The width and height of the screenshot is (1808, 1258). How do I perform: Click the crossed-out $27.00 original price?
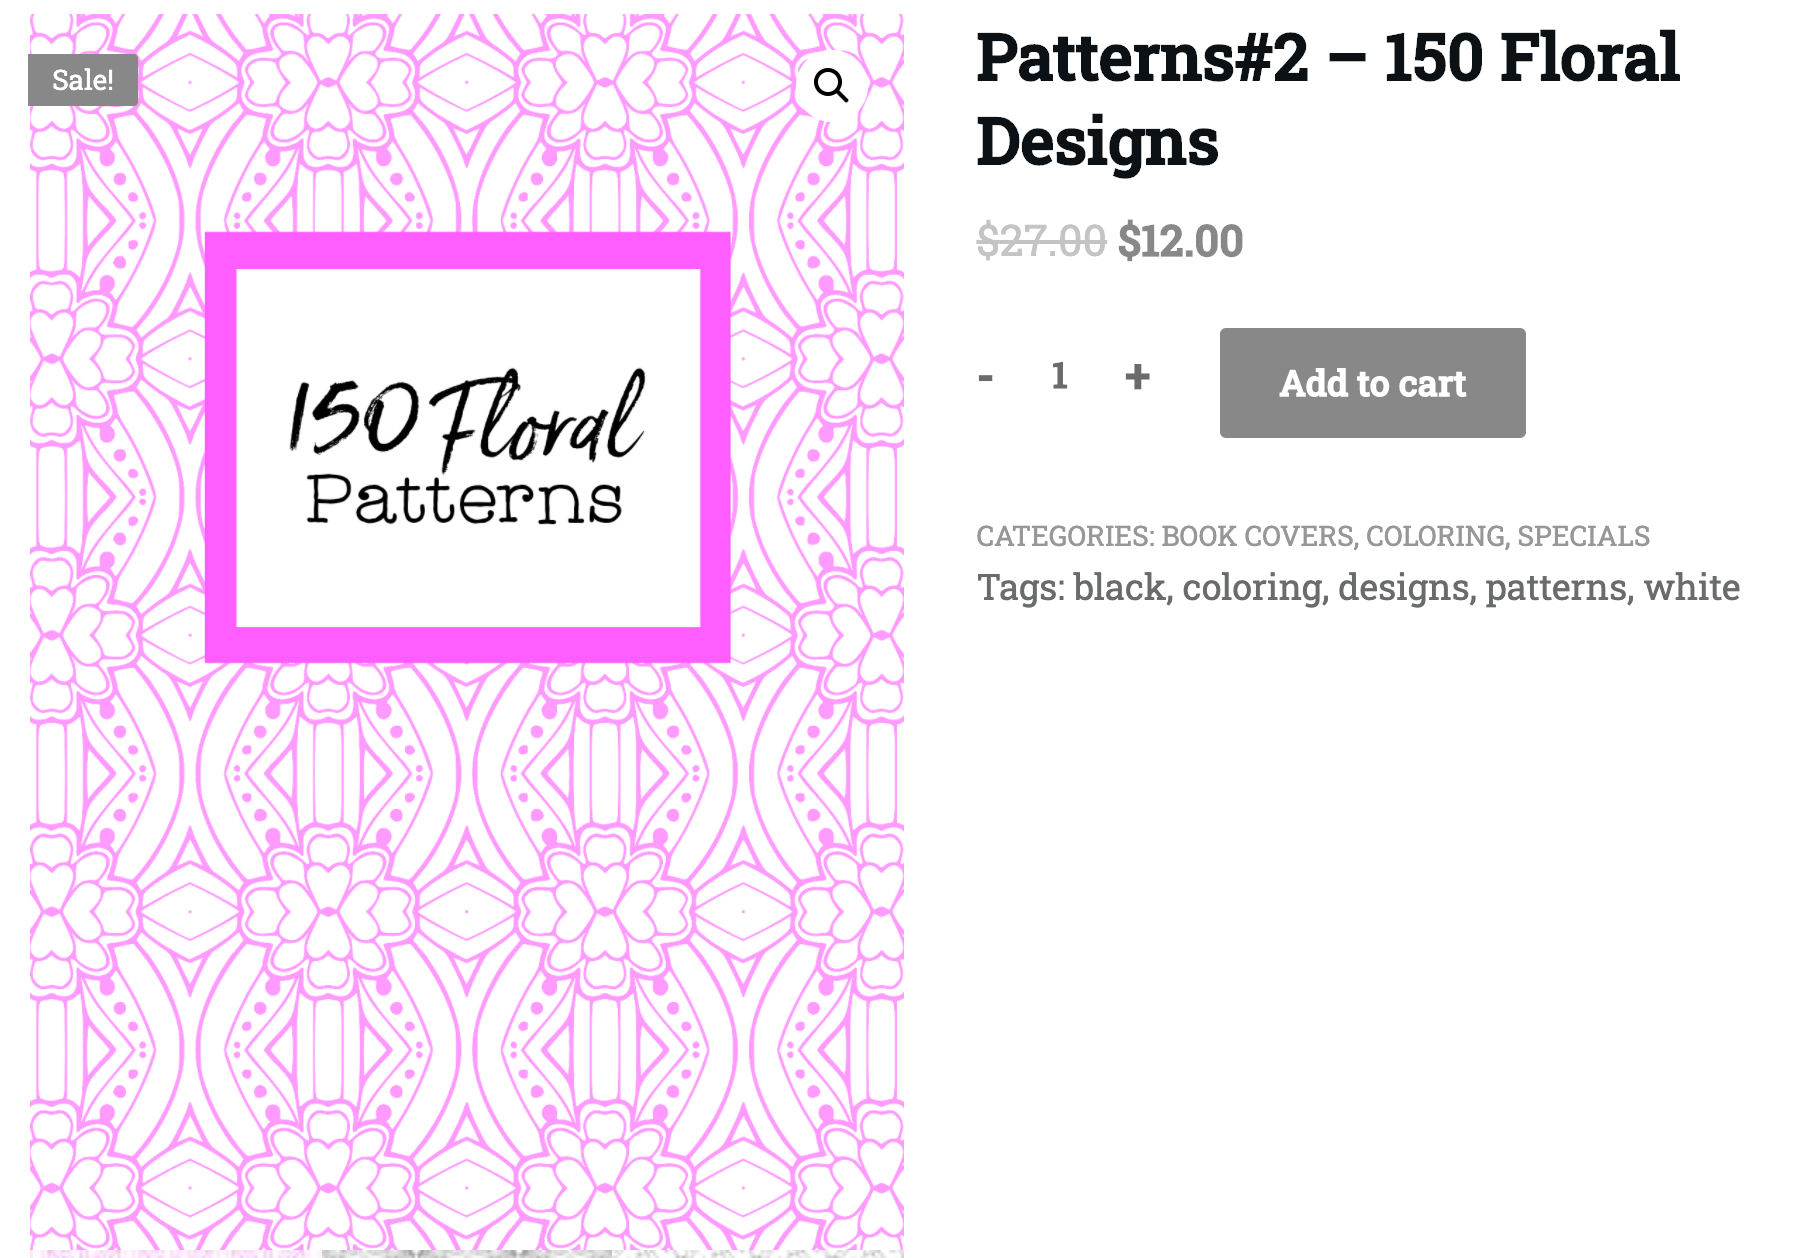pyautogui.click(x=1041, y=242)
